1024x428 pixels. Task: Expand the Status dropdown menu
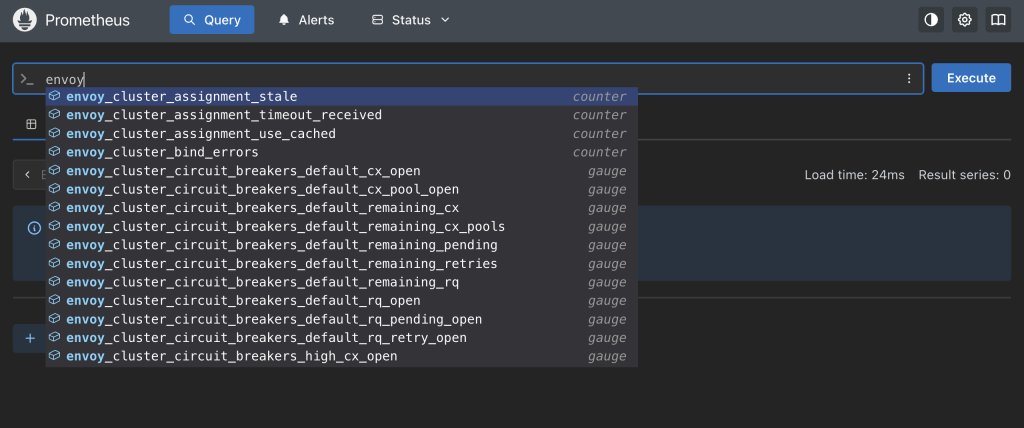[x=410, y=20]
